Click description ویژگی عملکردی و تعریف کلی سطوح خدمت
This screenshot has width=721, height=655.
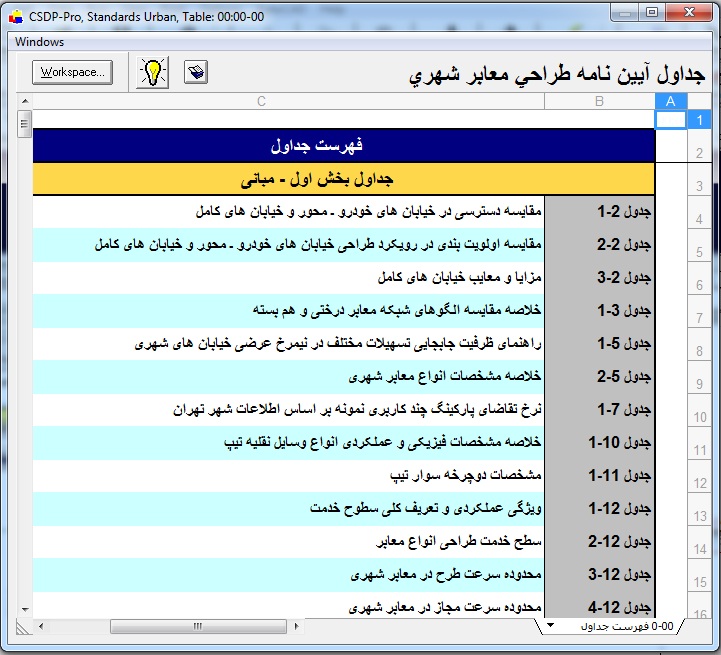[x=426, y=508]
